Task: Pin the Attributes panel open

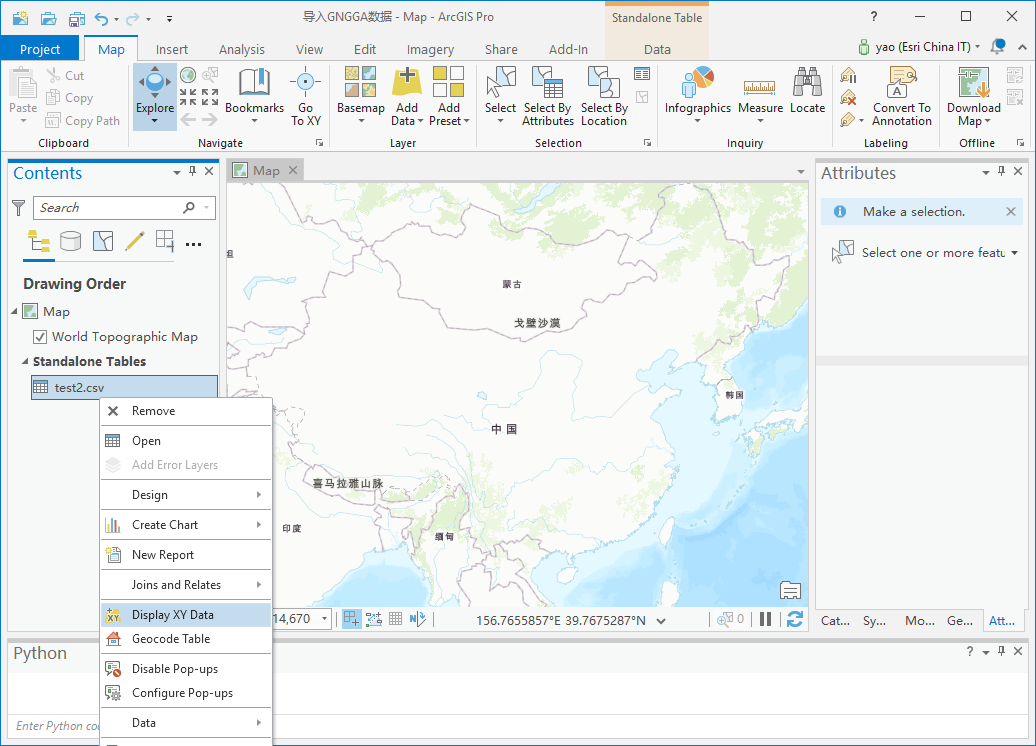Action: click(x=1001, y=172)
